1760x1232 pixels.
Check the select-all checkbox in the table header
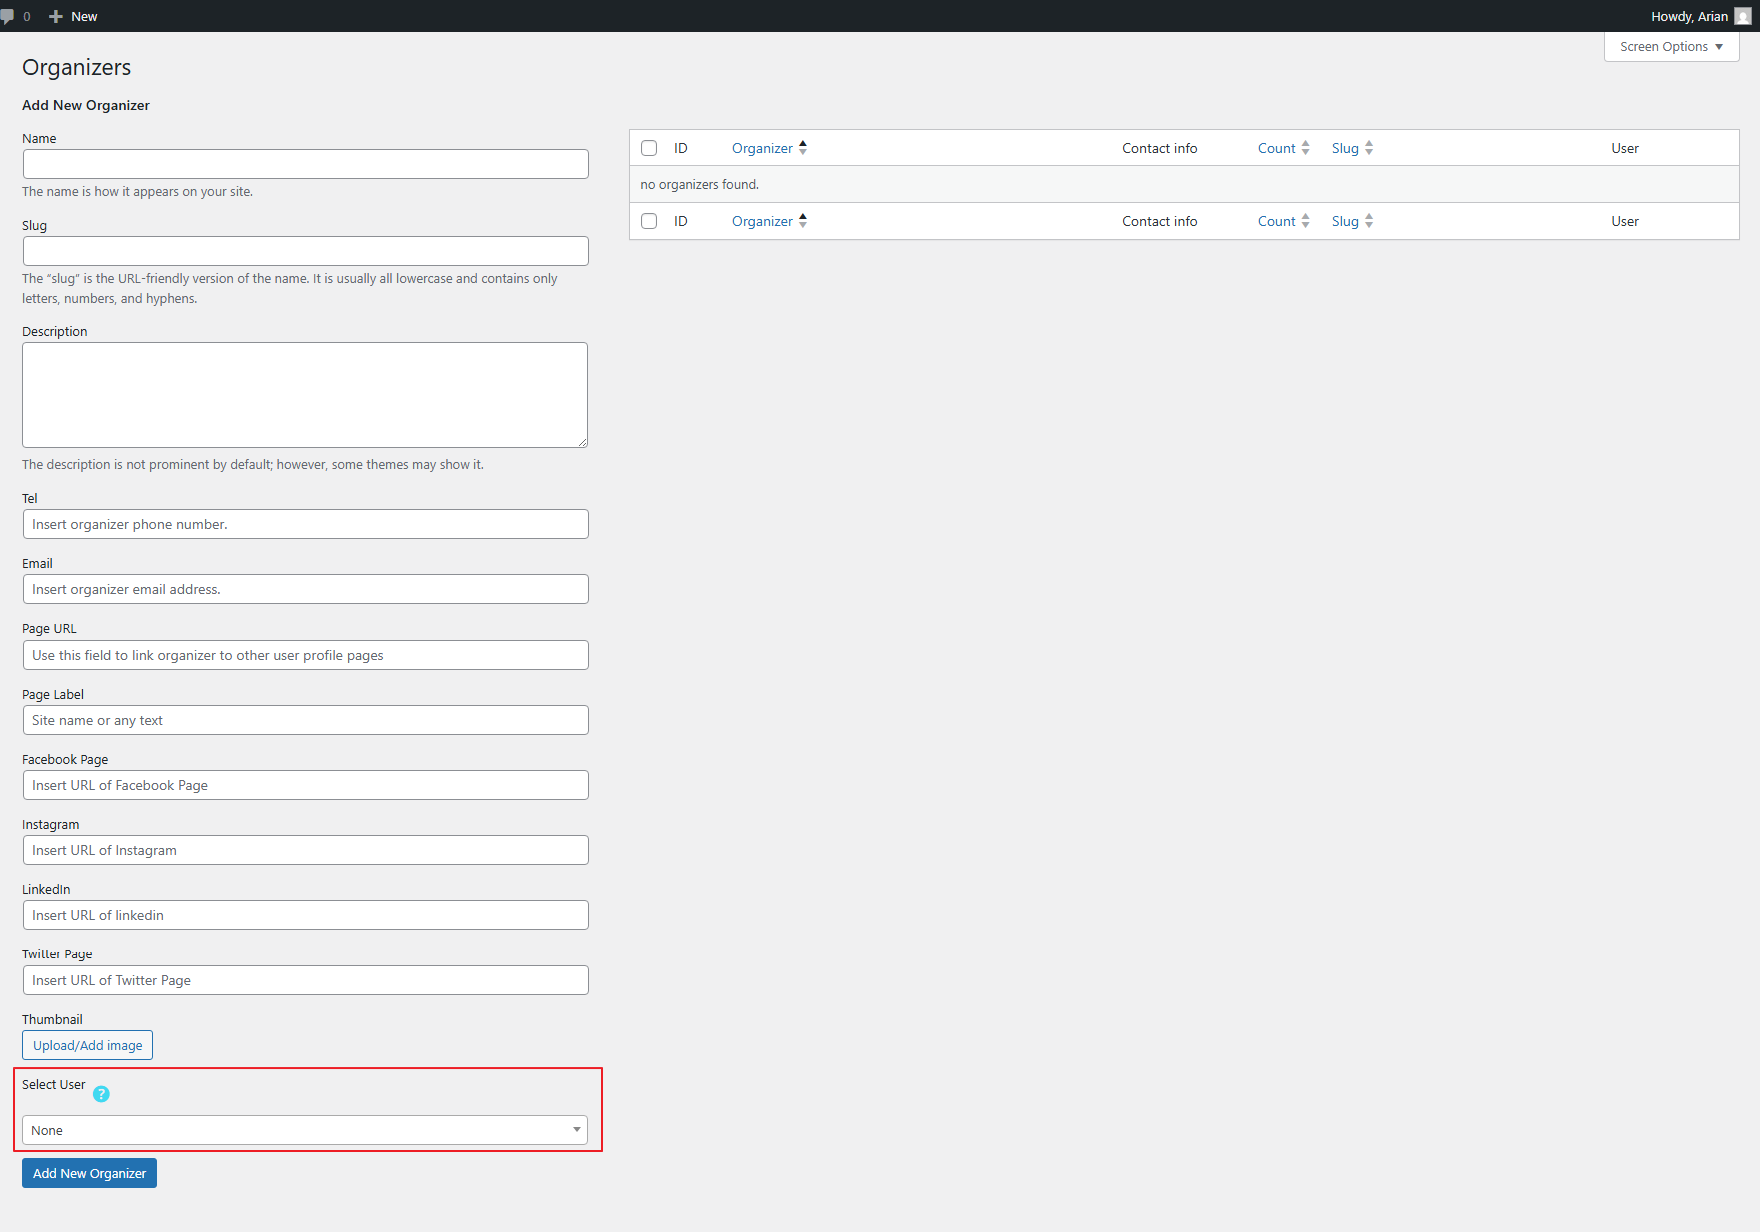tap(649, 147)
